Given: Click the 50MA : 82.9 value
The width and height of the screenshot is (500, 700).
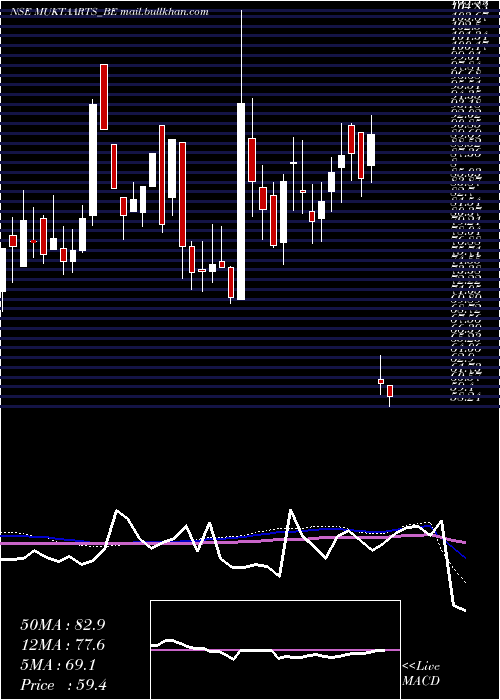Looking at the screenshot, I should pyautogui.click(x=62, y=625).
